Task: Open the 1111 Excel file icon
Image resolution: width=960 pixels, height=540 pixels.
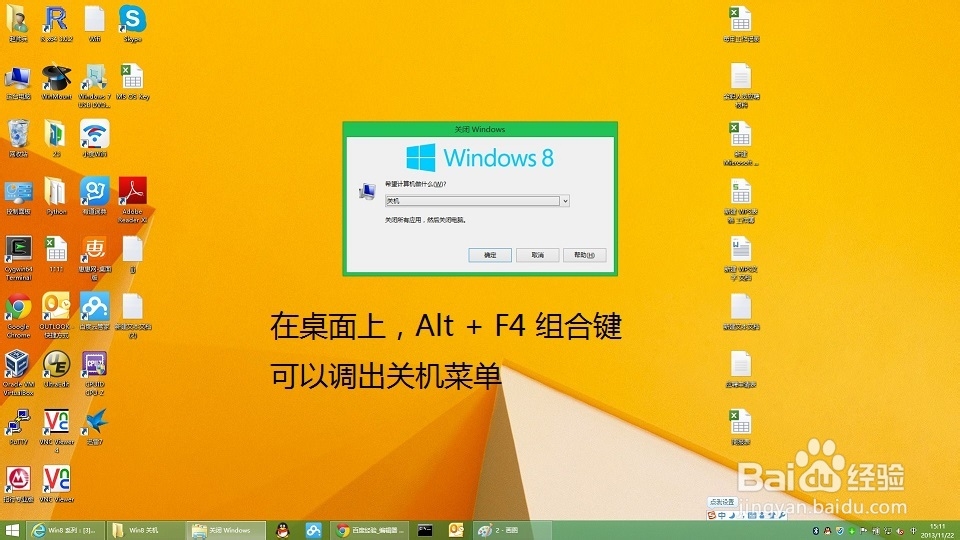Action: (x=56, y=253)
